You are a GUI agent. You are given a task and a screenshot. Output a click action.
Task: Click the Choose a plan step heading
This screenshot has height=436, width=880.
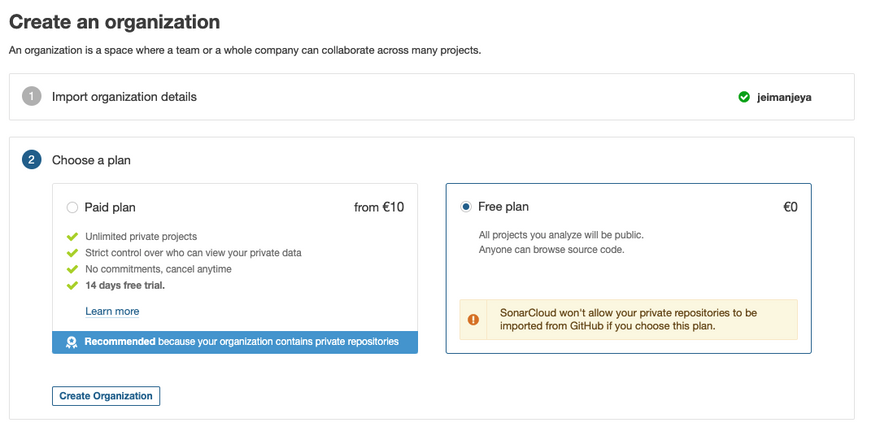pos(91,160)
